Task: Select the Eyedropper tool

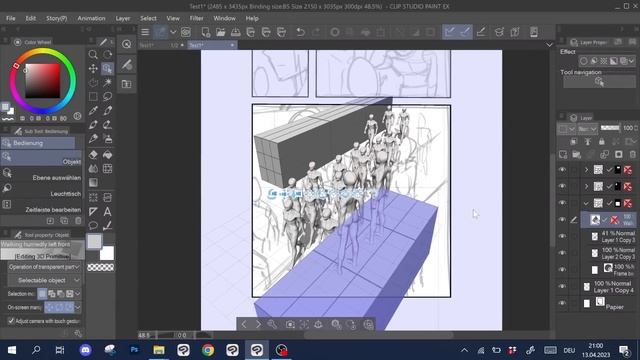Action: pyautogui.click(x=93, y=111)
